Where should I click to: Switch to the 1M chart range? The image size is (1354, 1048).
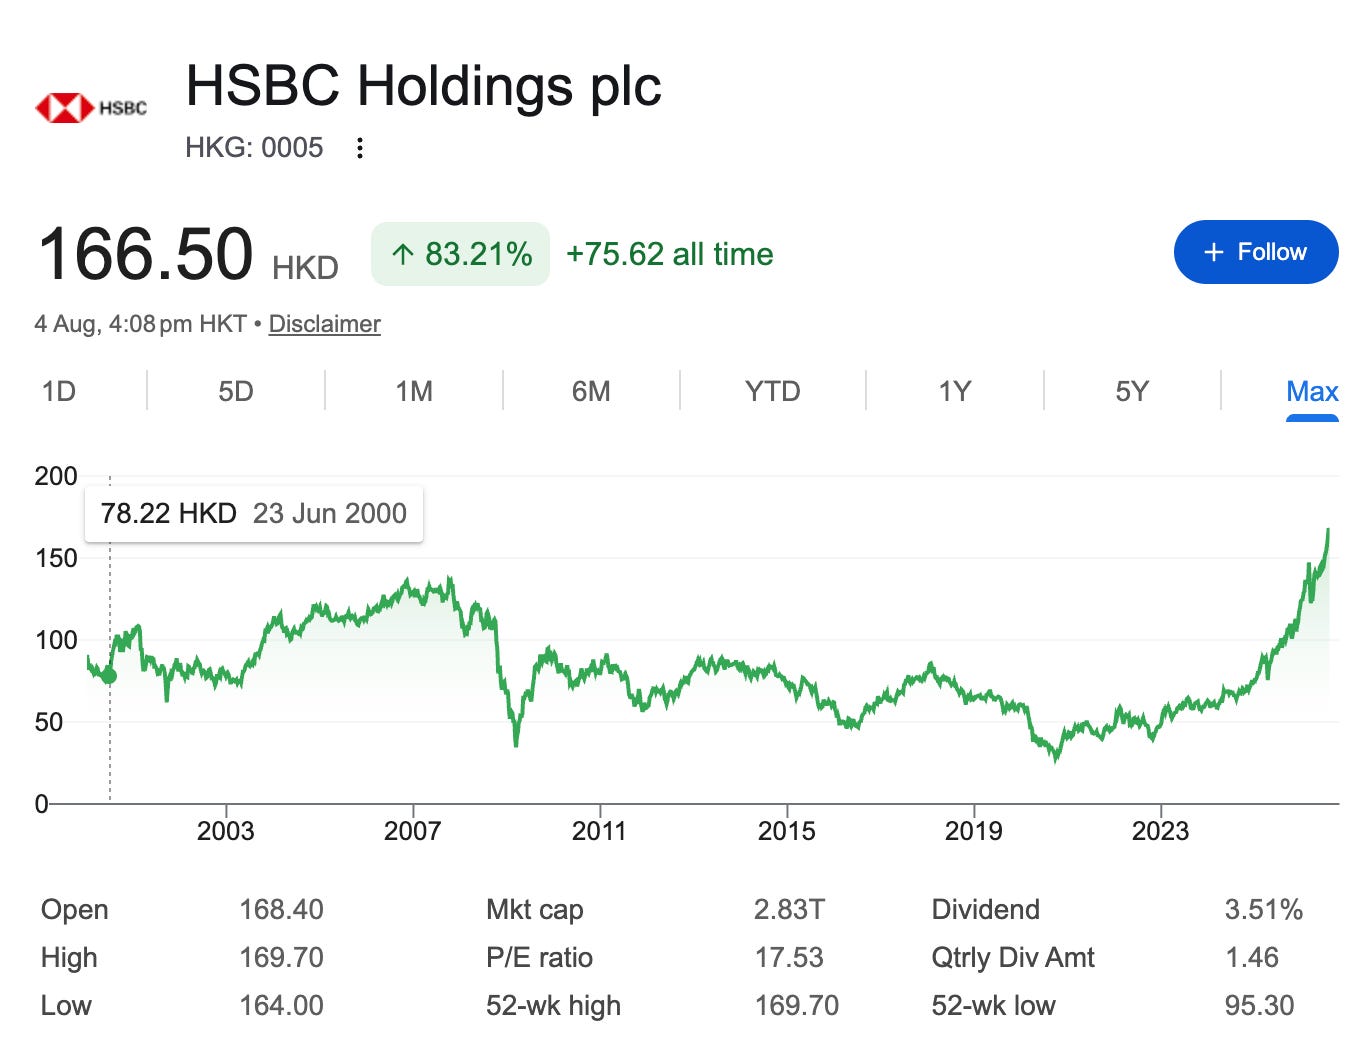(x=414, y=391)
